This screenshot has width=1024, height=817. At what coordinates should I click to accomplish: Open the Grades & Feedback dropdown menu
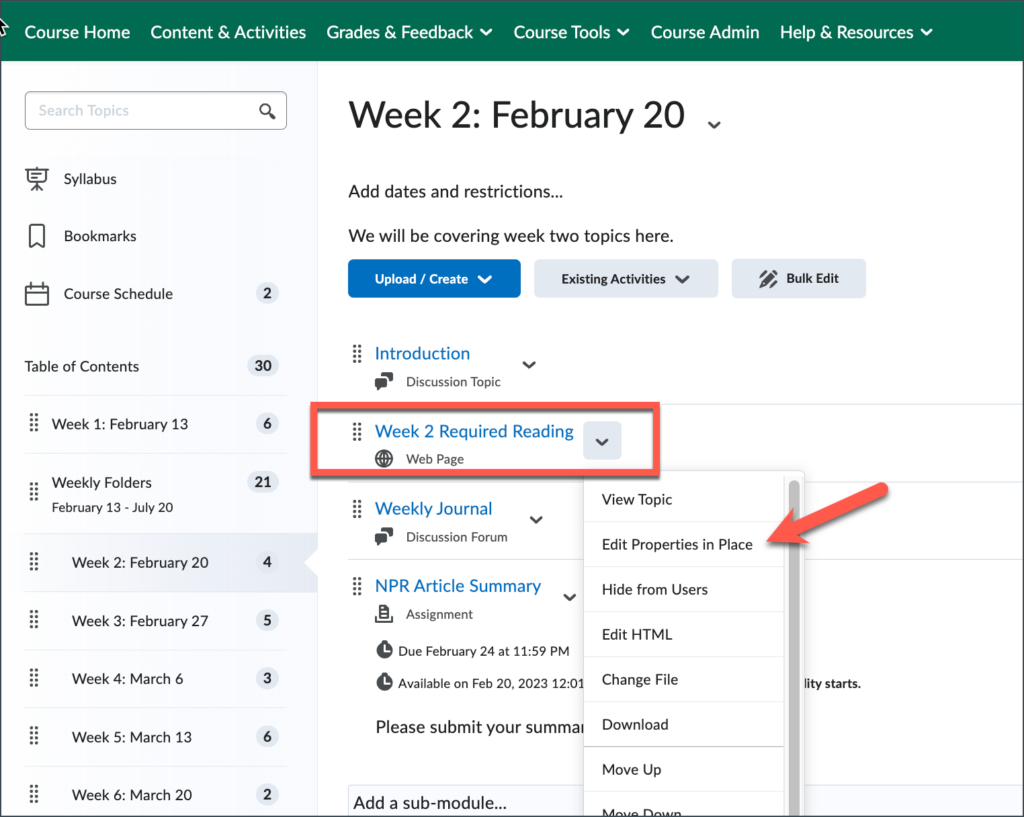pos(409,32)
